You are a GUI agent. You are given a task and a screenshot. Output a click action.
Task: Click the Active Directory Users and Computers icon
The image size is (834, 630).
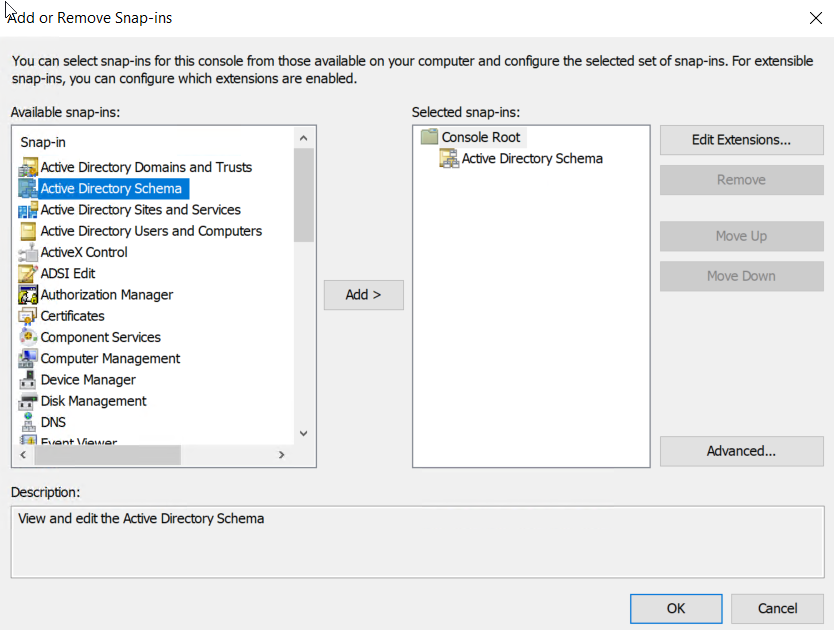pos(28,231)
